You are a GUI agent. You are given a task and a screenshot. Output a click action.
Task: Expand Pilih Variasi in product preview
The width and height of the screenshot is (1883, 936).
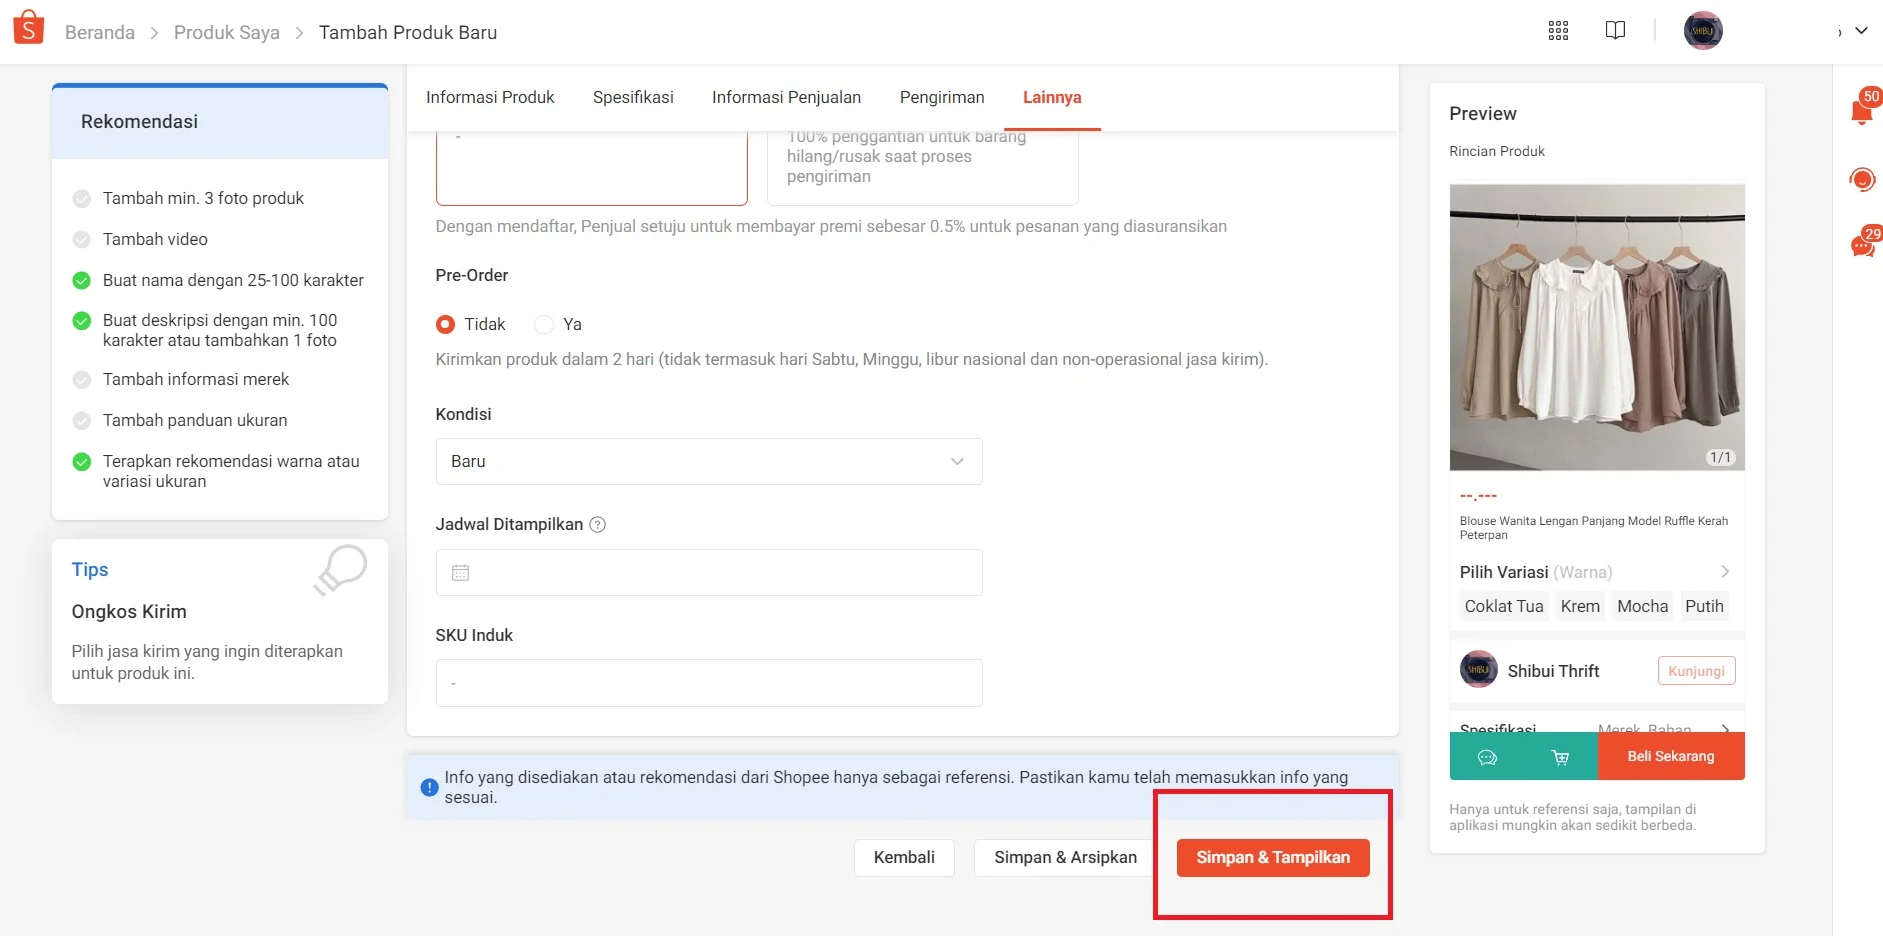coord(1724,572)
